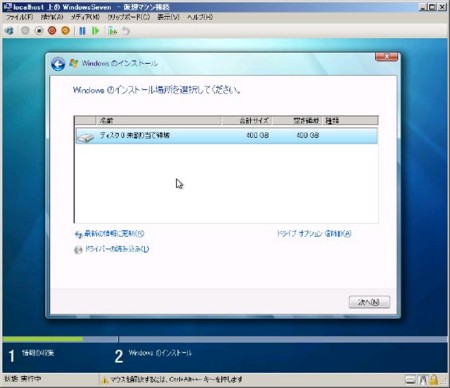The image size is (450, 388).
Task: Click the keyboard icon in the status bar
Action: (x=410, y=379)
